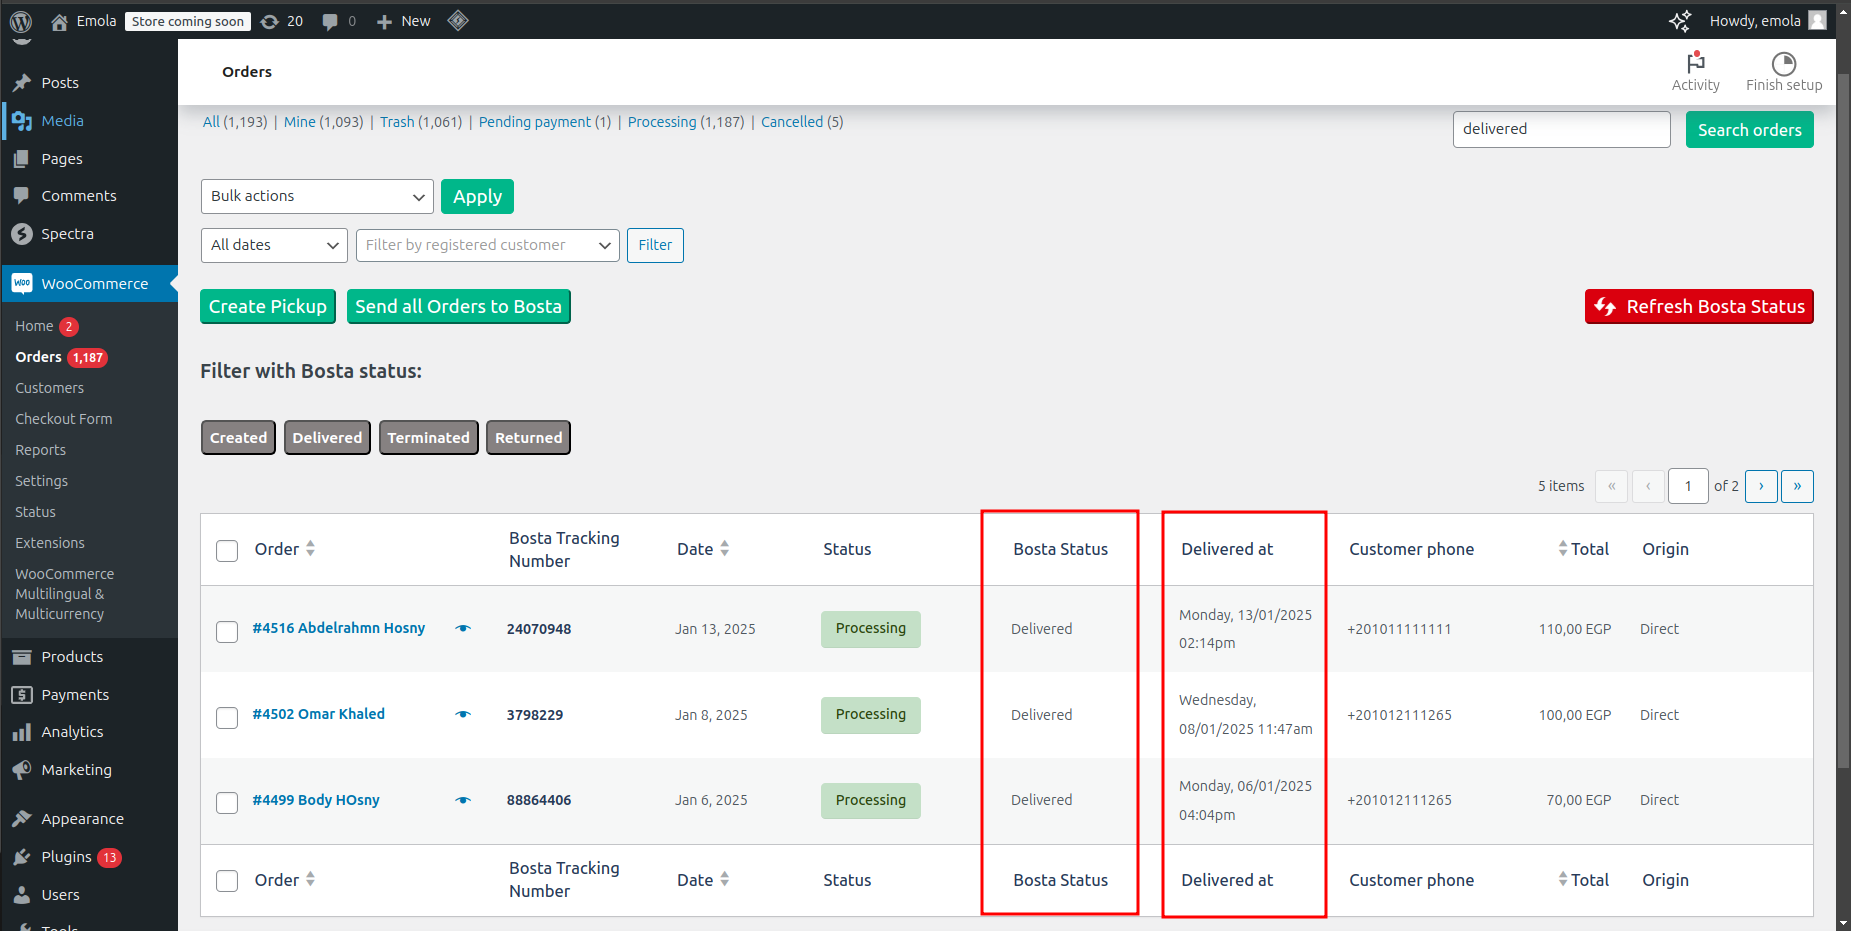1851x931 pixels.
Task: Click the diamond icon in admin bar
Action: click(x=458, y=20)
